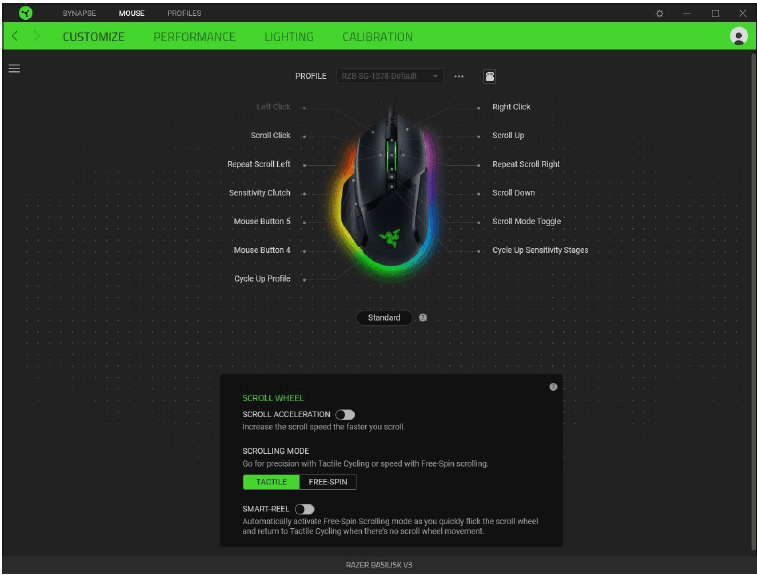Click the Razer Basilisk V3 device label

coord(379,565)
